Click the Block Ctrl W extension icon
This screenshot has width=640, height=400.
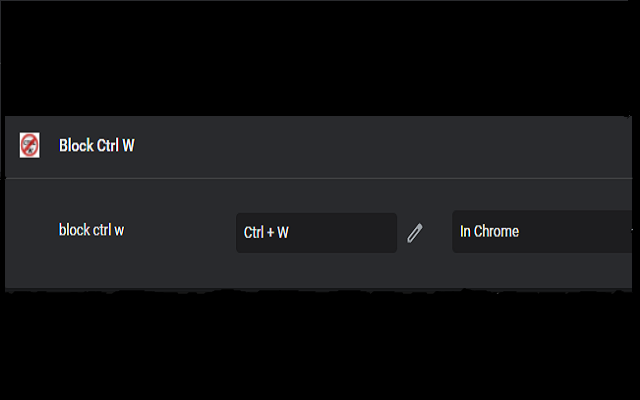[30, 145]
